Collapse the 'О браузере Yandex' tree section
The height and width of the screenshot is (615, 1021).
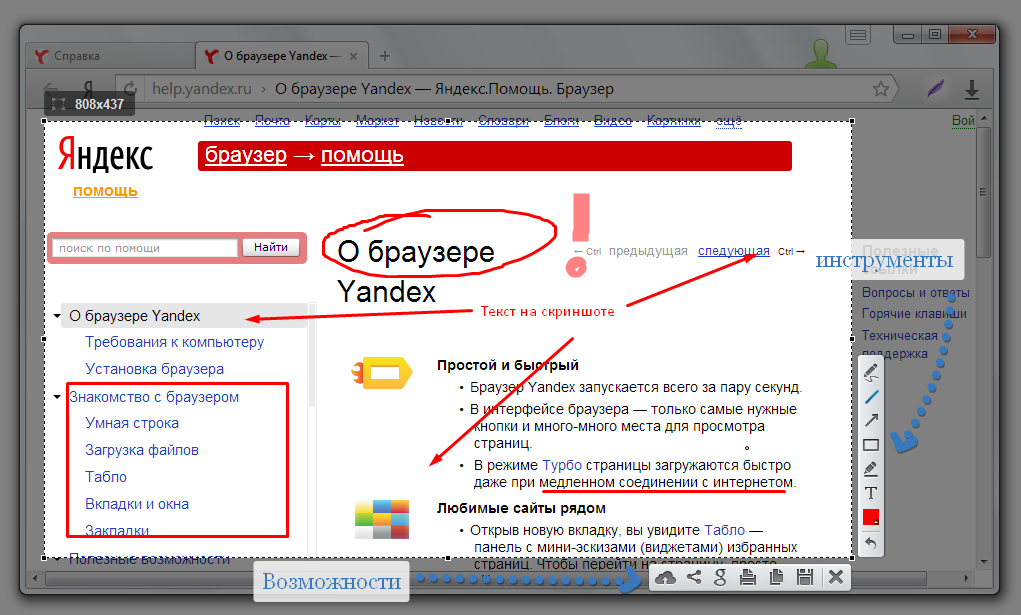point(58,317)
